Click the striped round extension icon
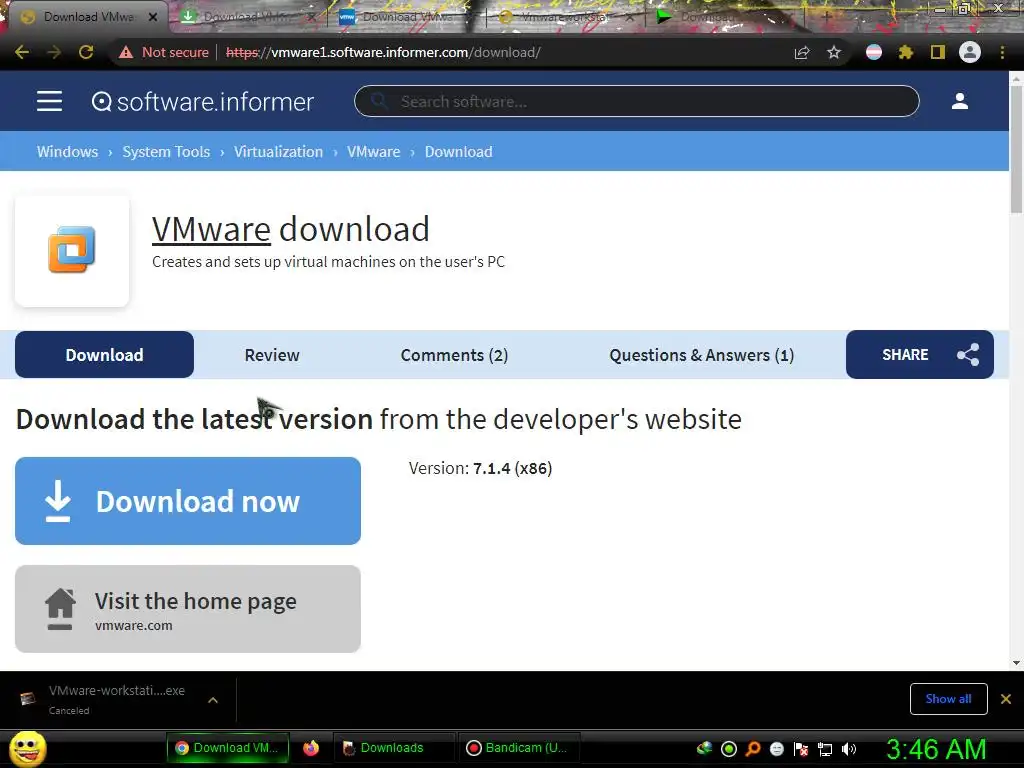The height and width of the screenshot is (768, 1024). pos(874,52)
